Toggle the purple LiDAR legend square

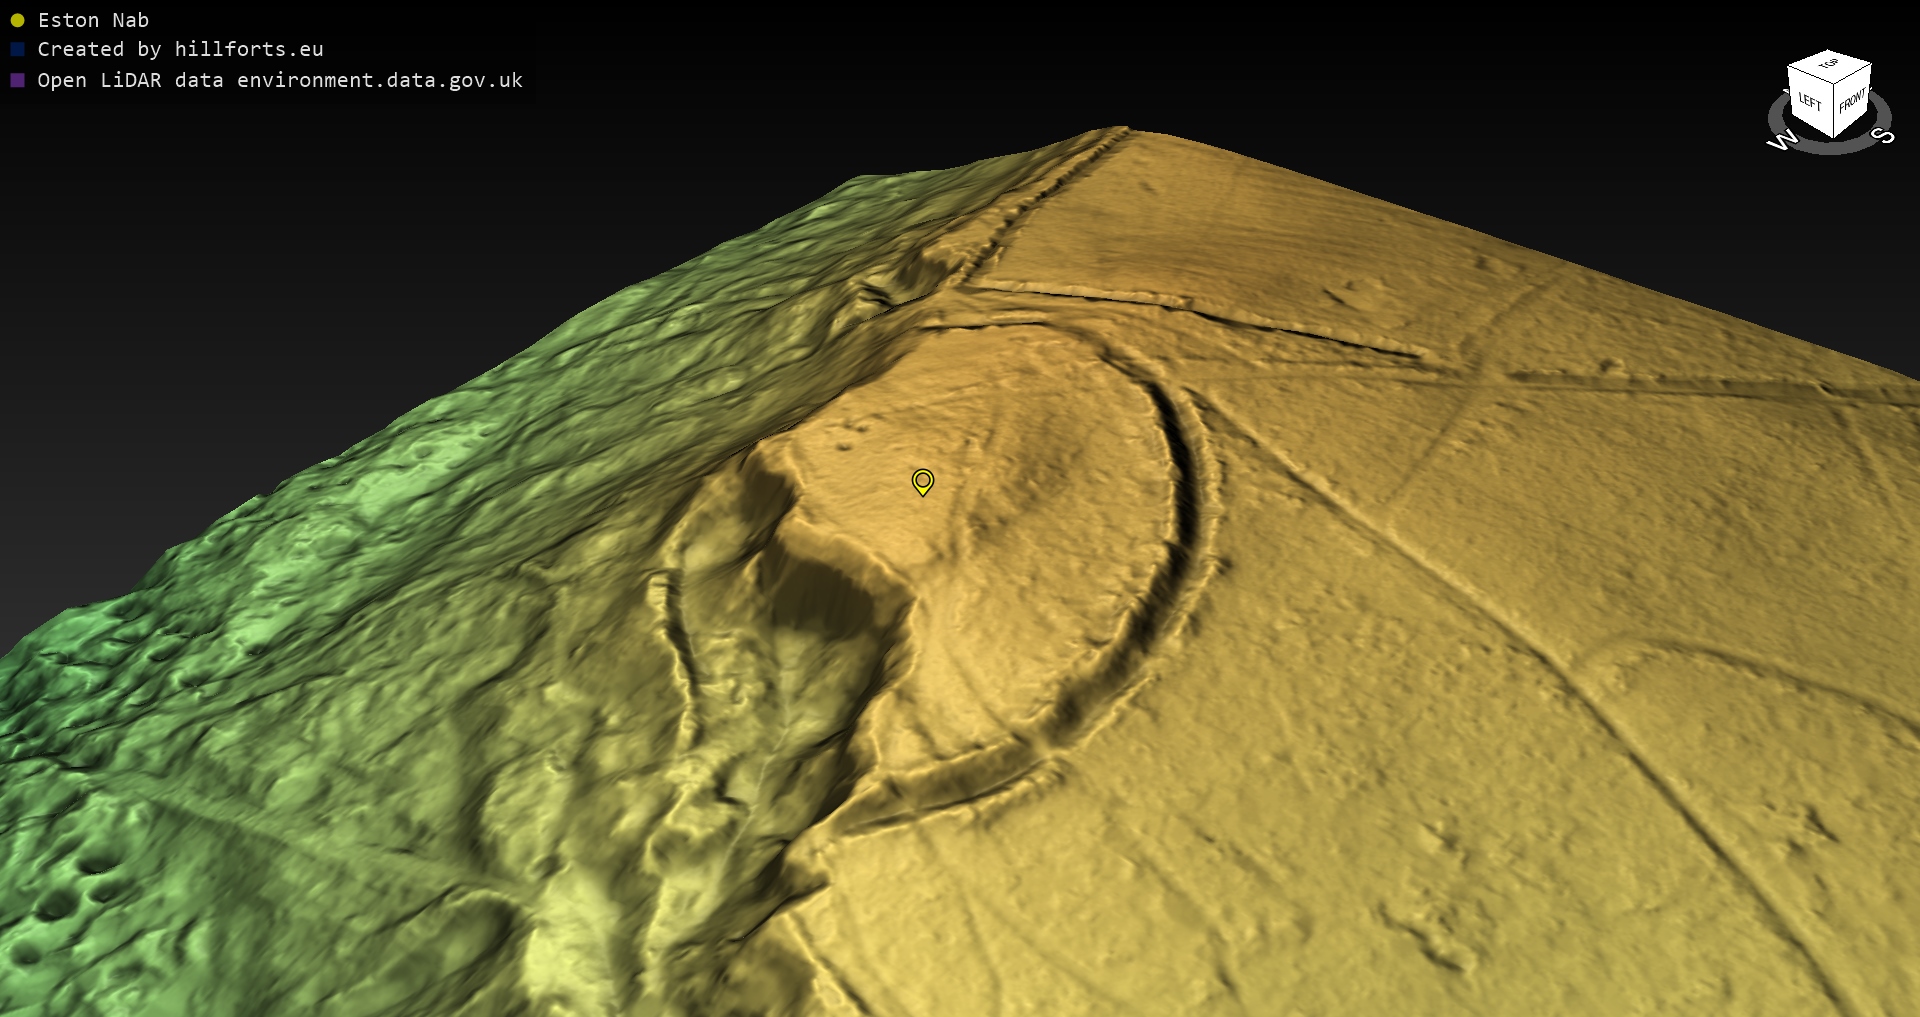[17, 80]
